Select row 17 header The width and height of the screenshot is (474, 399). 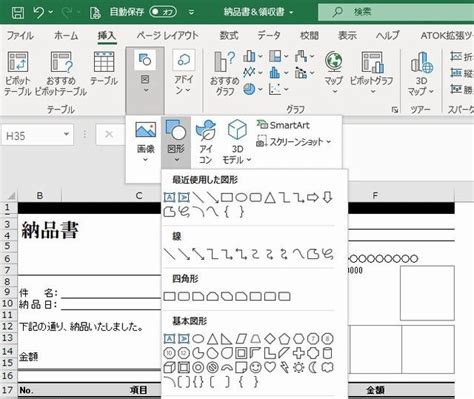pos(8,390)
